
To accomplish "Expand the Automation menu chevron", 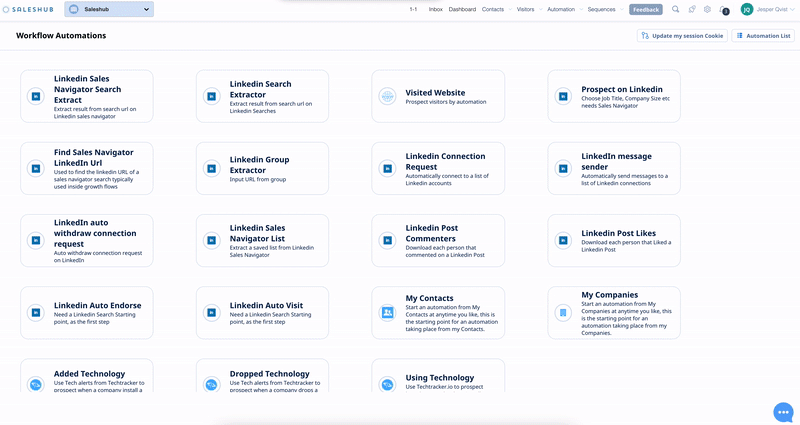I will 581,9.
